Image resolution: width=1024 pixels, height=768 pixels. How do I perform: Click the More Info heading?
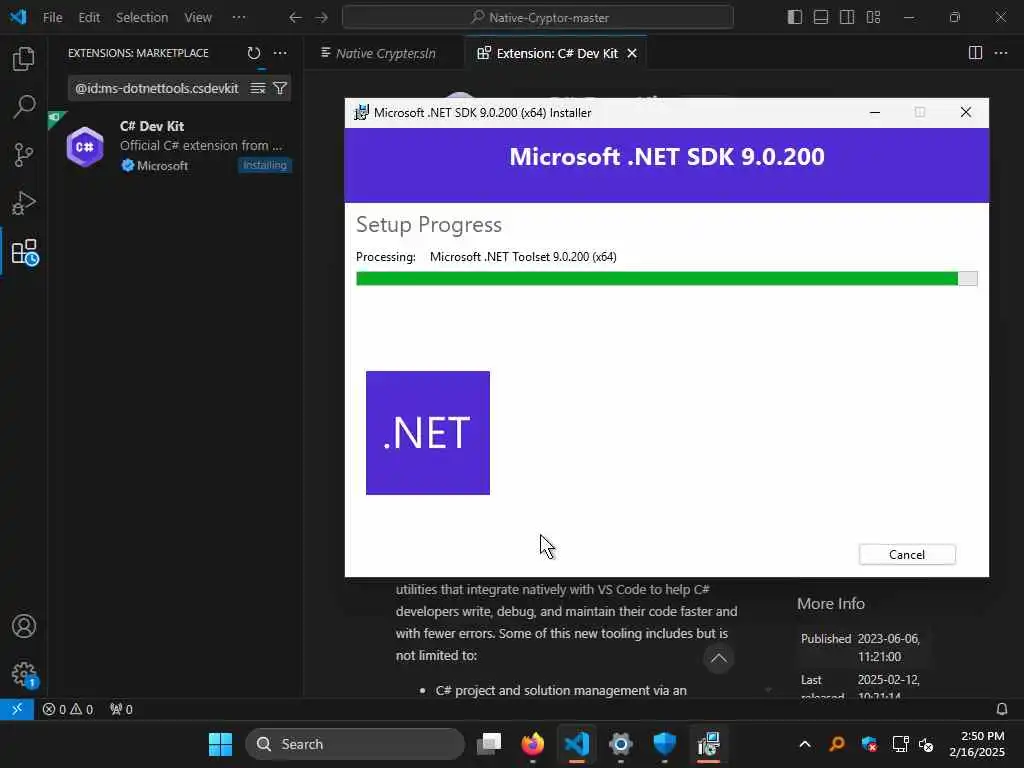click(831, 603)
